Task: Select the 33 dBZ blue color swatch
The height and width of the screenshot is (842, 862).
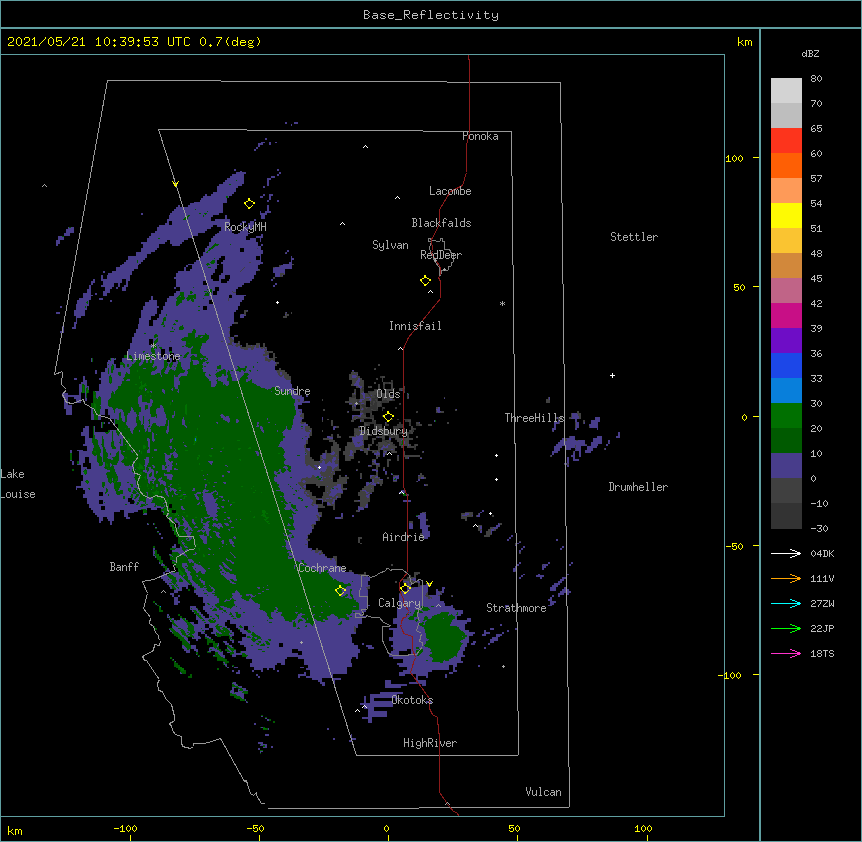Action: [786, 391]
